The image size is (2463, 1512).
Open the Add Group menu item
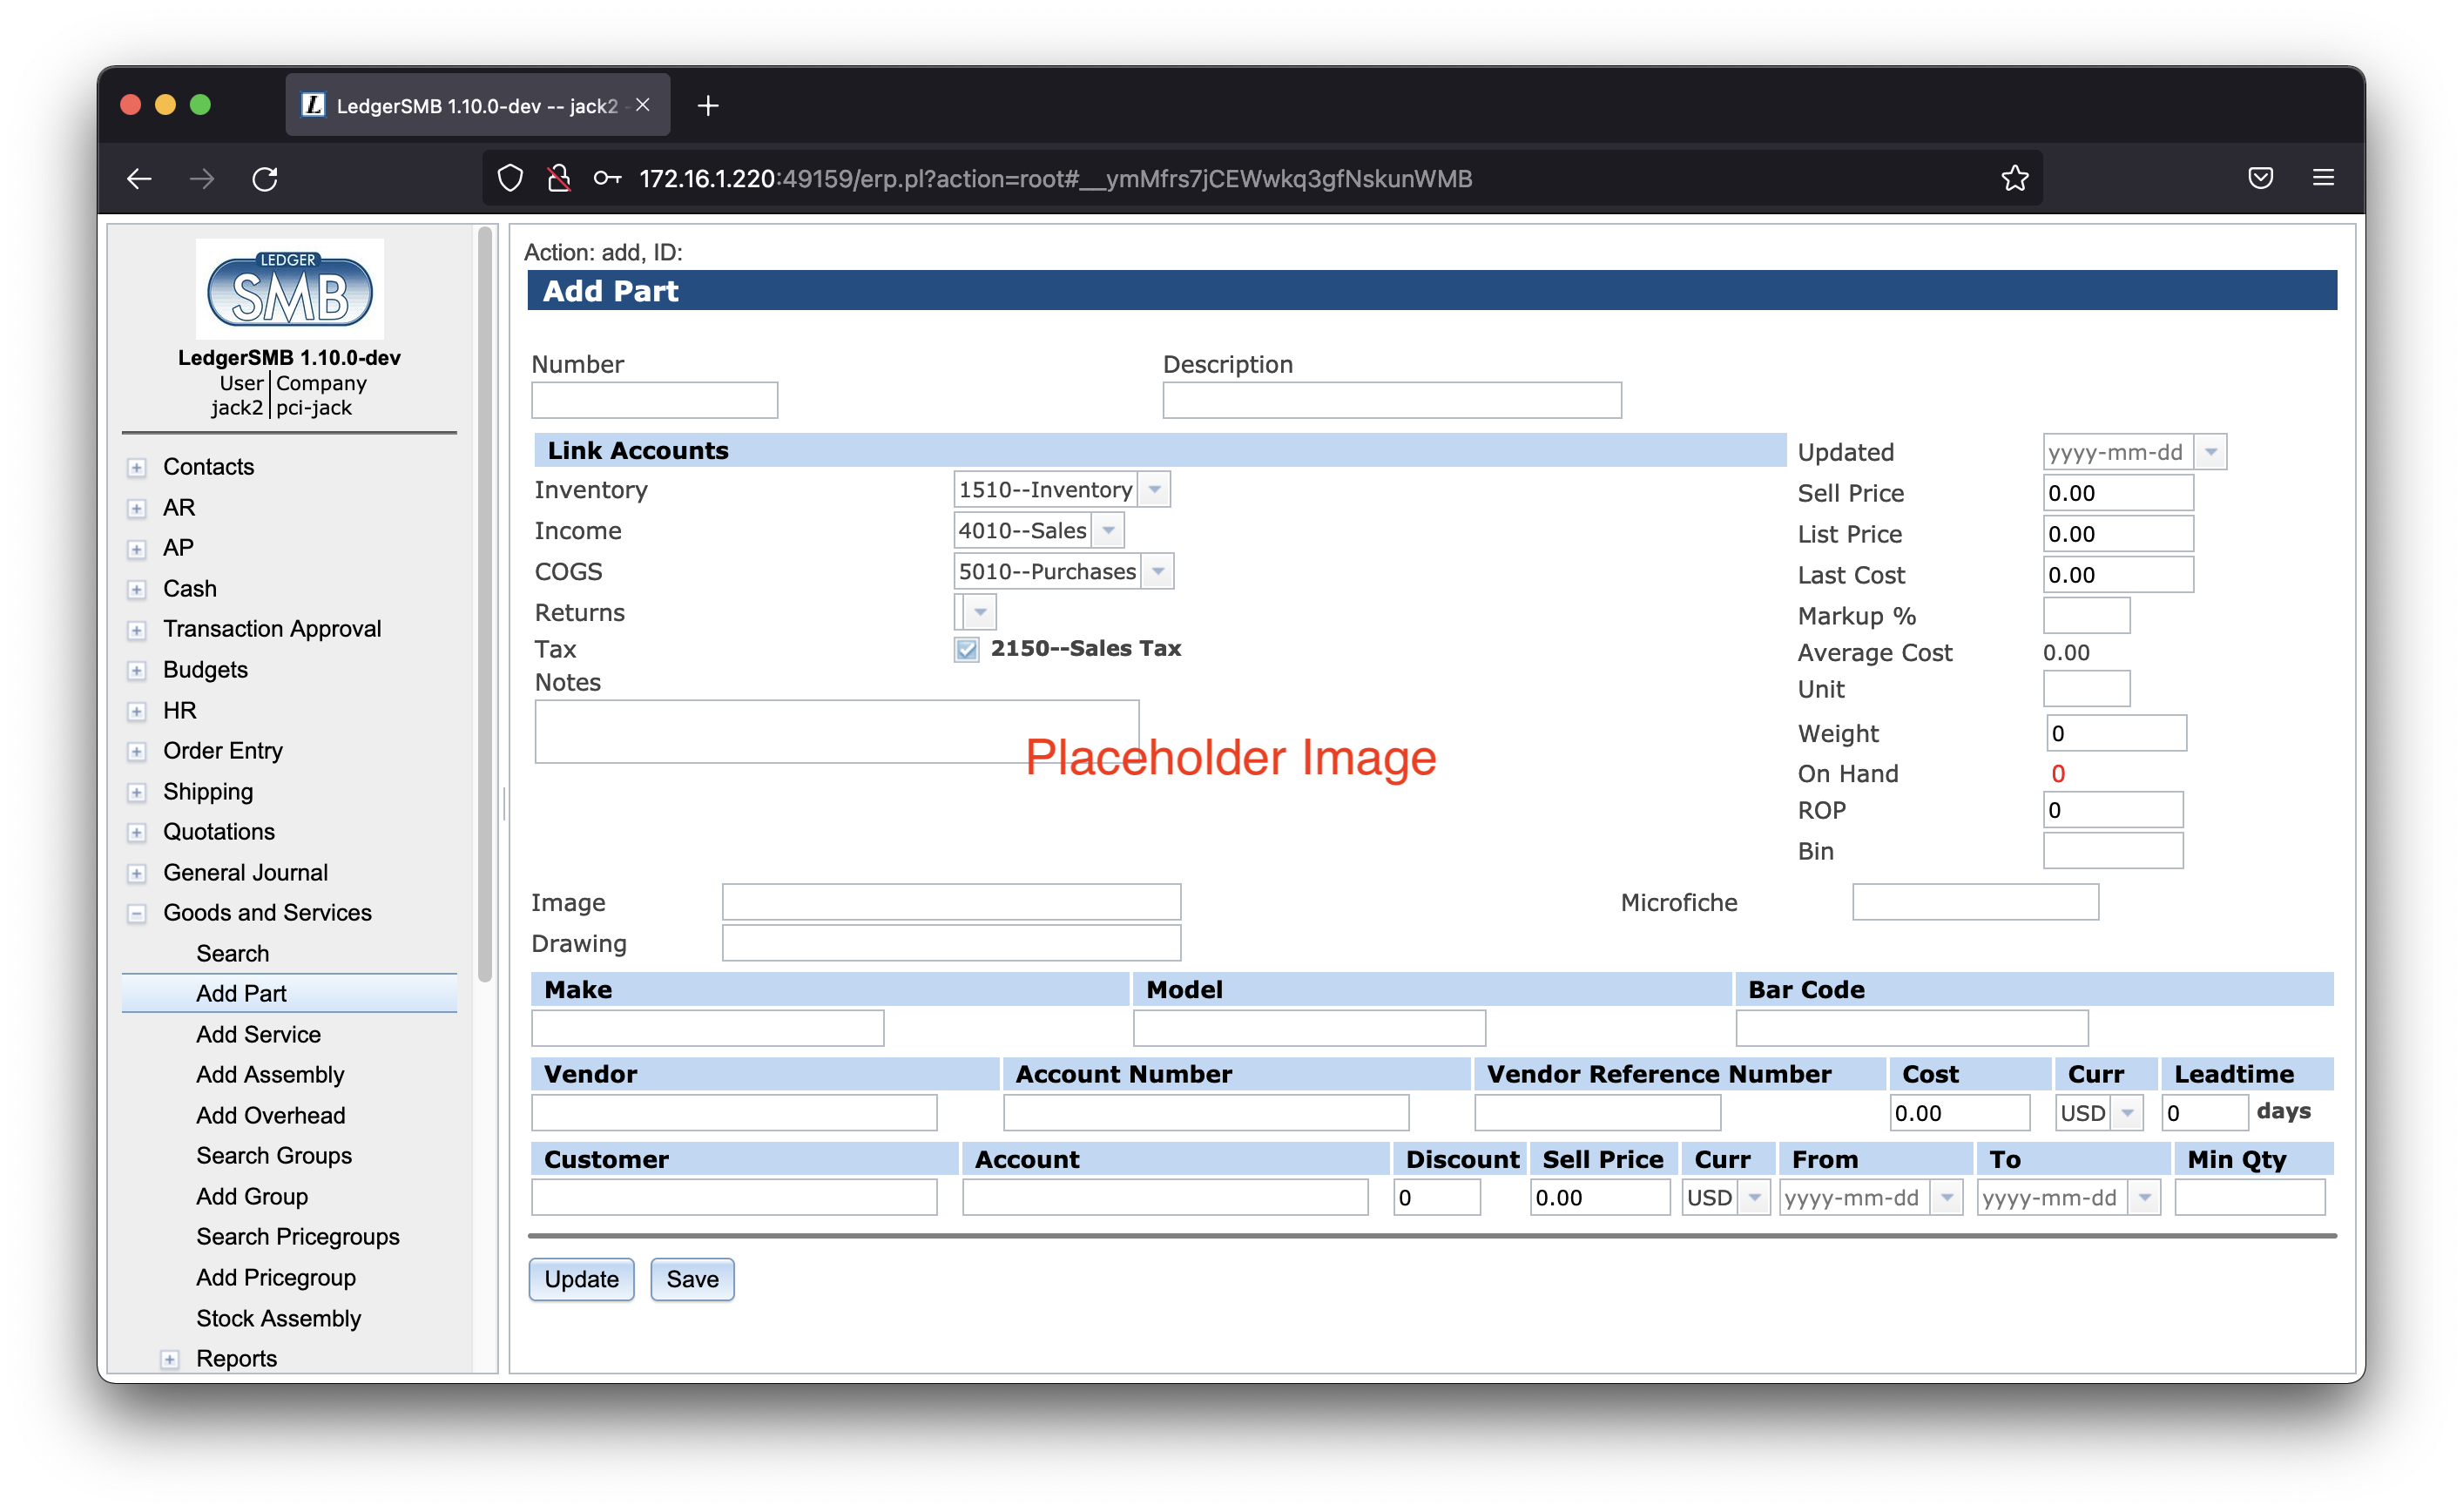252,1196
